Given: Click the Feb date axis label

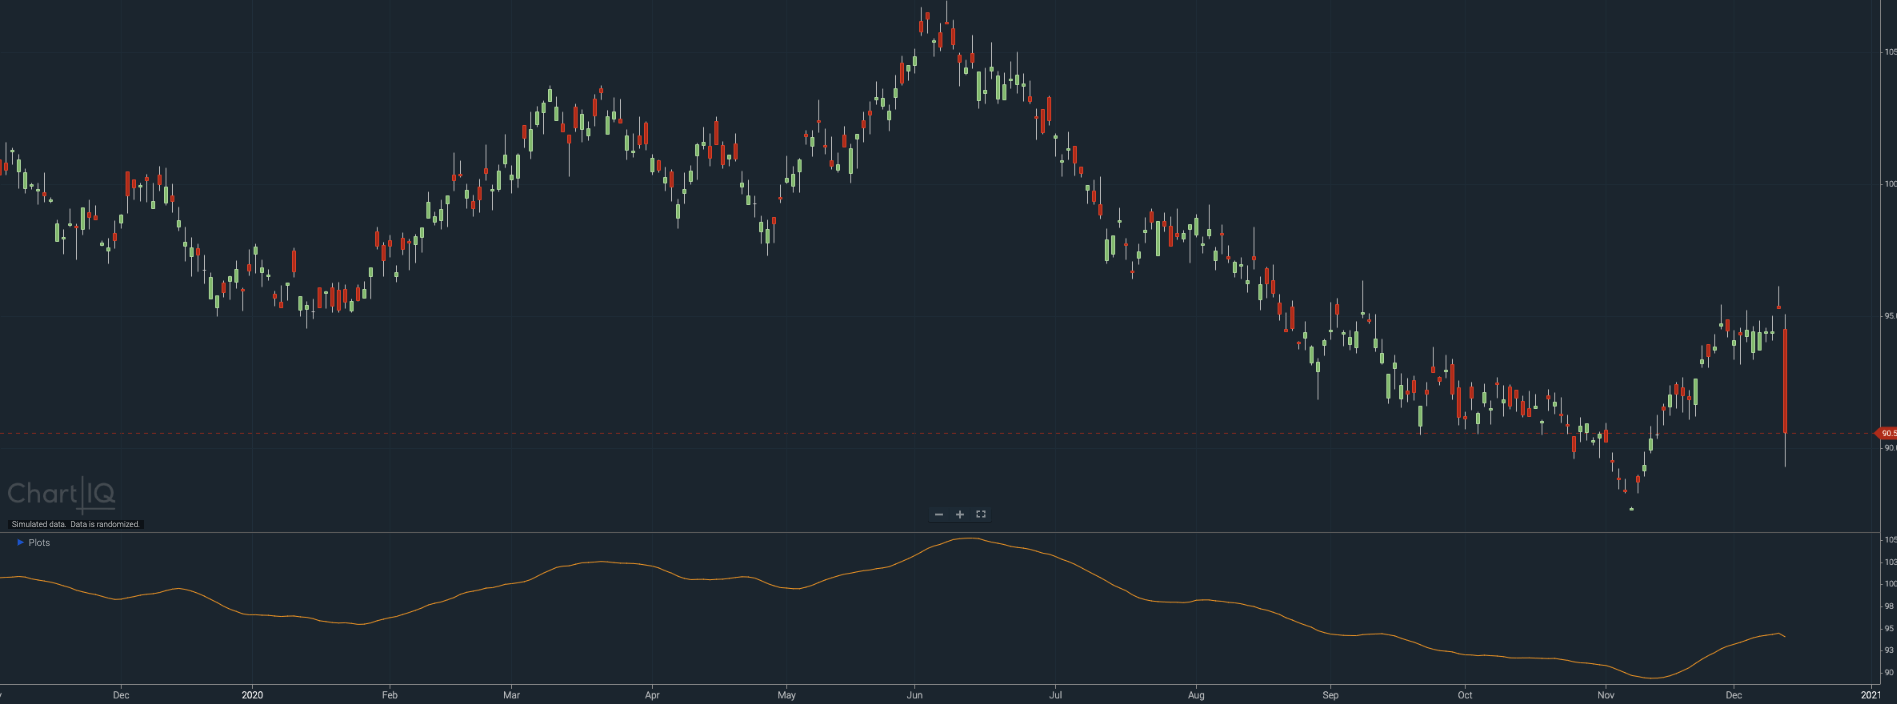Looking at the screenshot, I should (390, 694).
